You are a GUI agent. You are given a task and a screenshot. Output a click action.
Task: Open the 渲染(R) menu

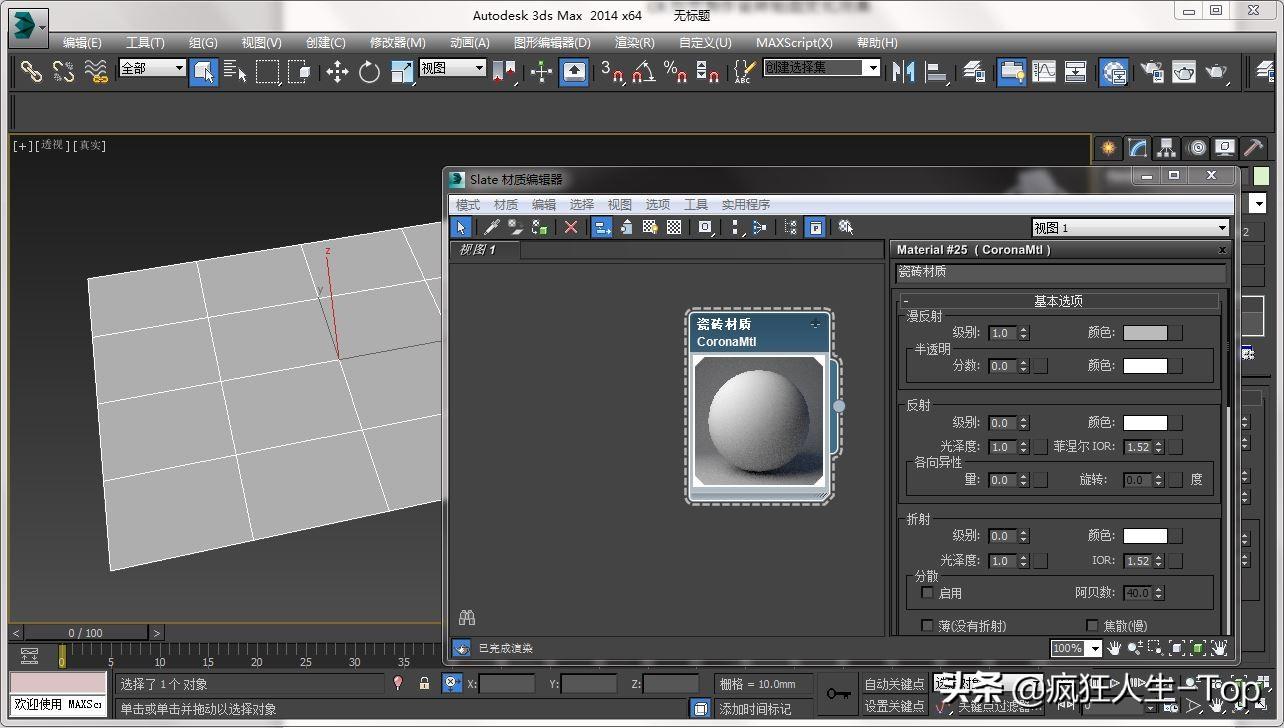pos(634,43)
